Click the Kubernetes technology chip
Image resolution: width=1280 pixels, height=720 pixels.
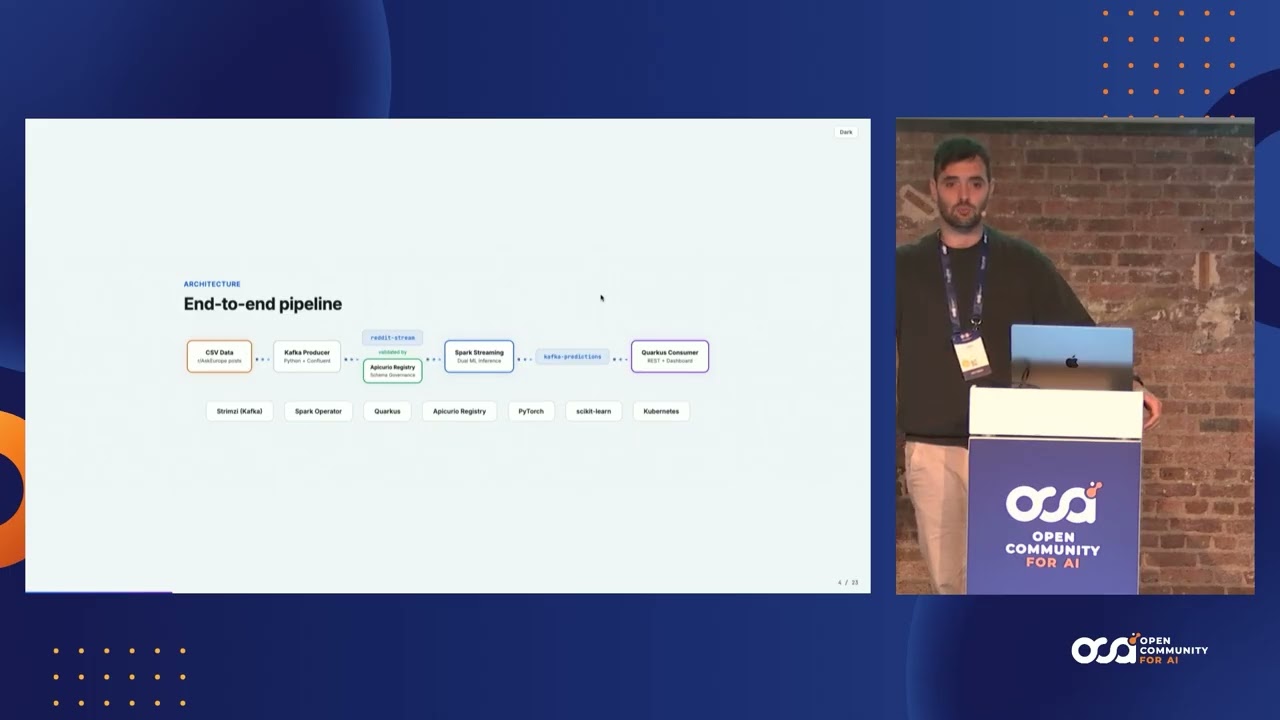pyautogui.click(x=661, y=411)
